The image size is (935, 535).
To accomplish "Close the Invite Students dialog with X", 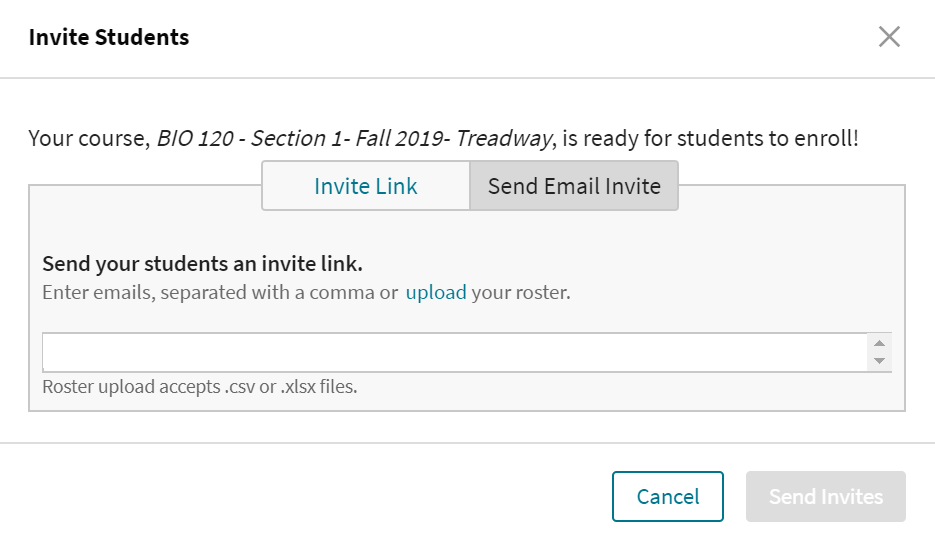I will click(889, 37).
